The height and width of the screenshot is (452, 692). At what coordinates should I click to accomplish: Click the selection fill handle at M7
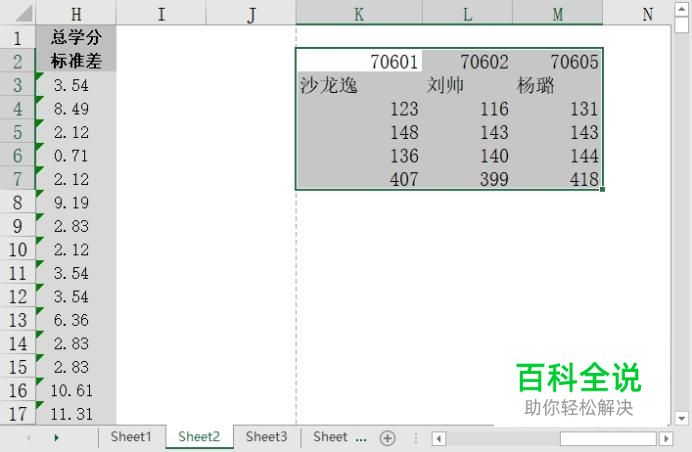pyautogui.click(x=602, y=189)
